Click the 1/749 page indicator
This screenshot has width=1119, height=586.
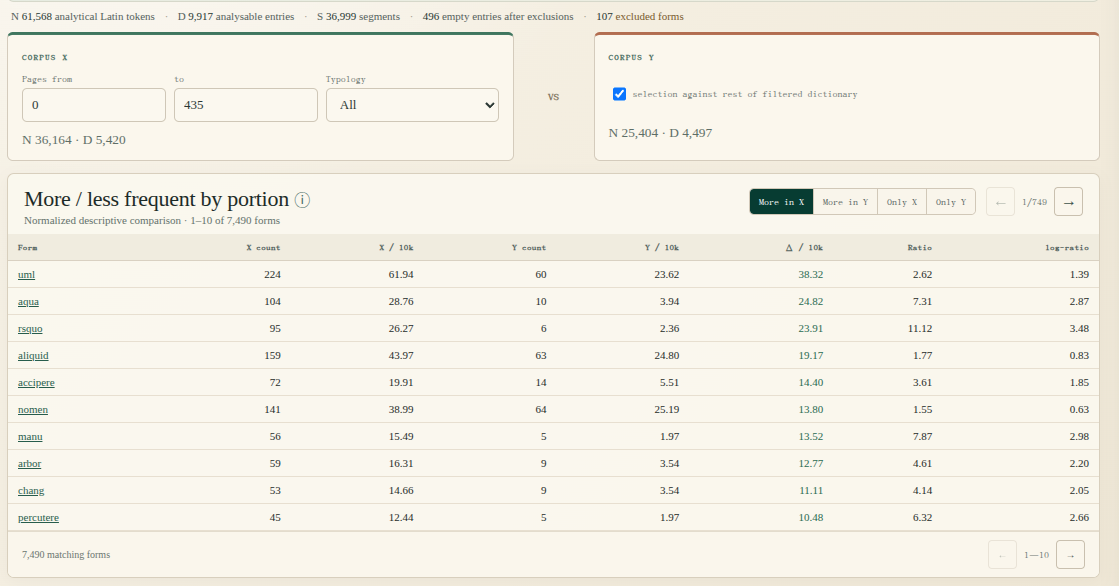click(1035, 202)
